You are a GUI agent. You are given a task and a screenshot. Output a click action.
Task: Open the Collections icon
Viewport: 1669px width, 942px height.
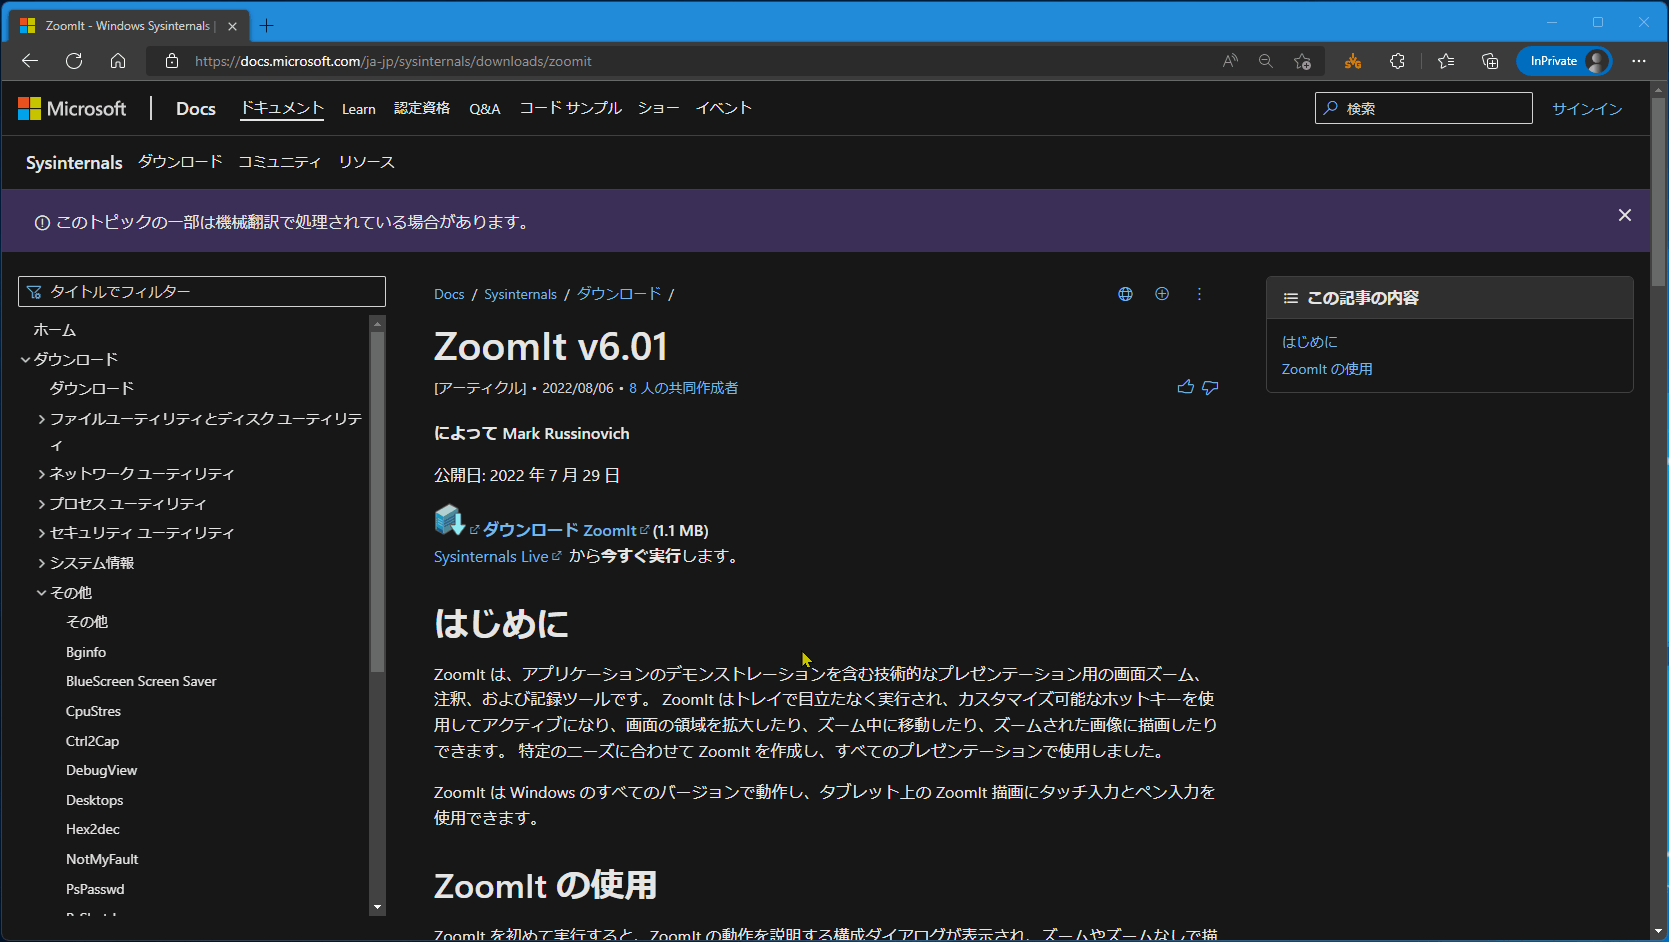pos(1489,61)
